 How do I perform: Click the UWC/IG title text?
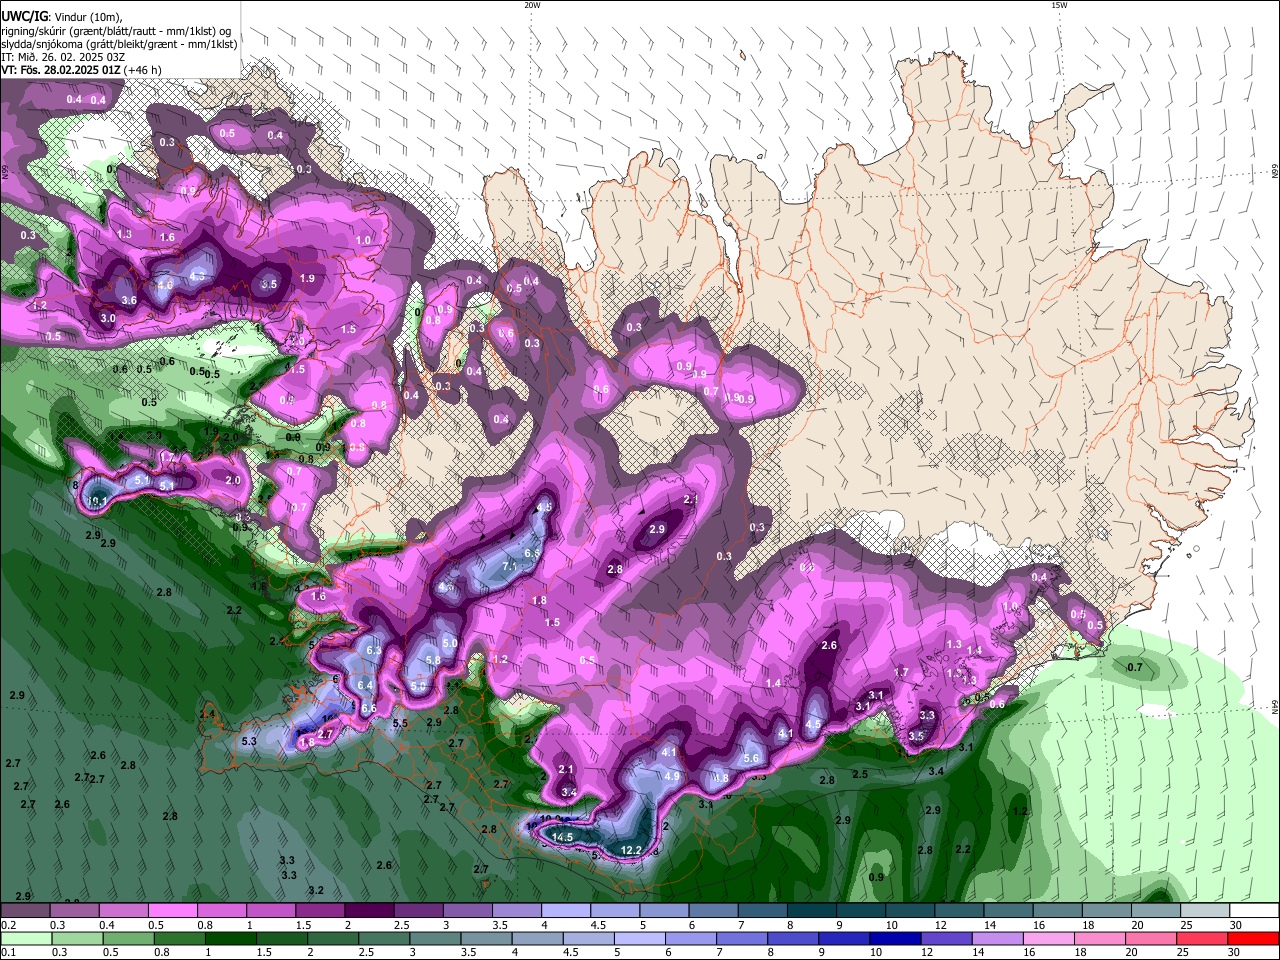(24, 16)
